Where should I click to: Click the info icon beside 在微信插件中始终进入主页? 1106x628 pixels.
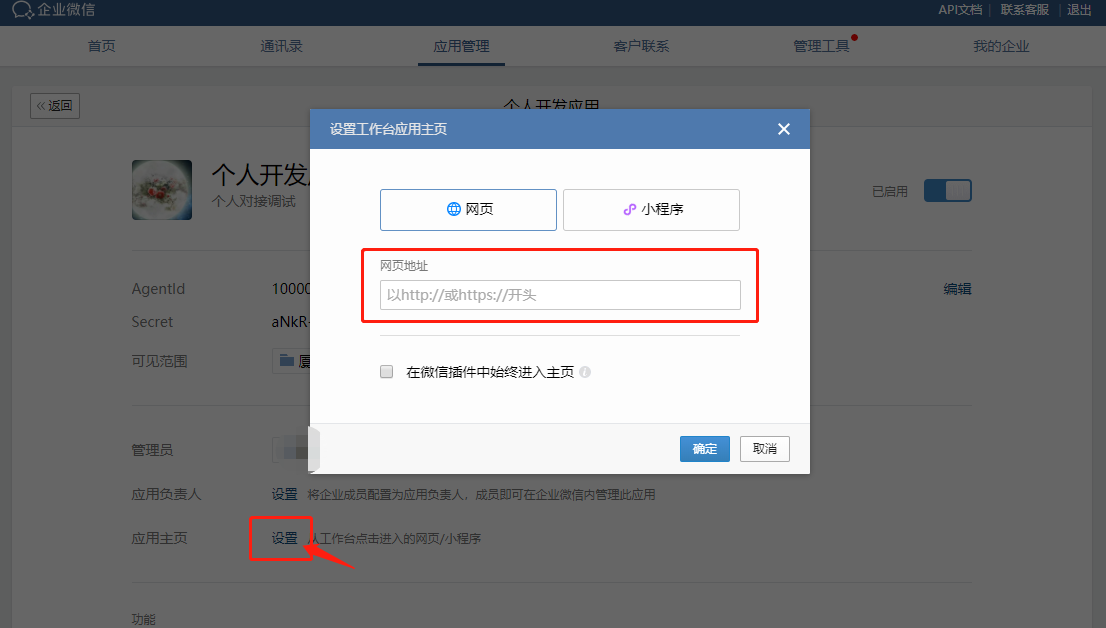tap(585, 372)
